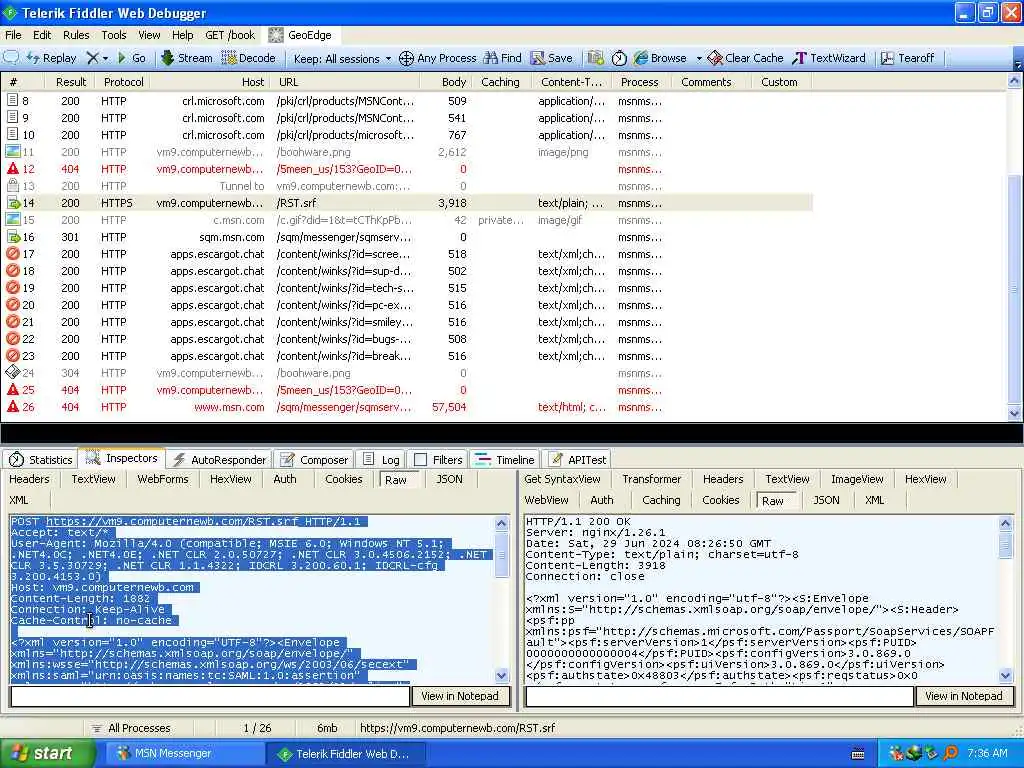Viewport: 1024px width, 768px height.
Task: Click the Browse Internet Explorer button
Action: pos(660,58)
